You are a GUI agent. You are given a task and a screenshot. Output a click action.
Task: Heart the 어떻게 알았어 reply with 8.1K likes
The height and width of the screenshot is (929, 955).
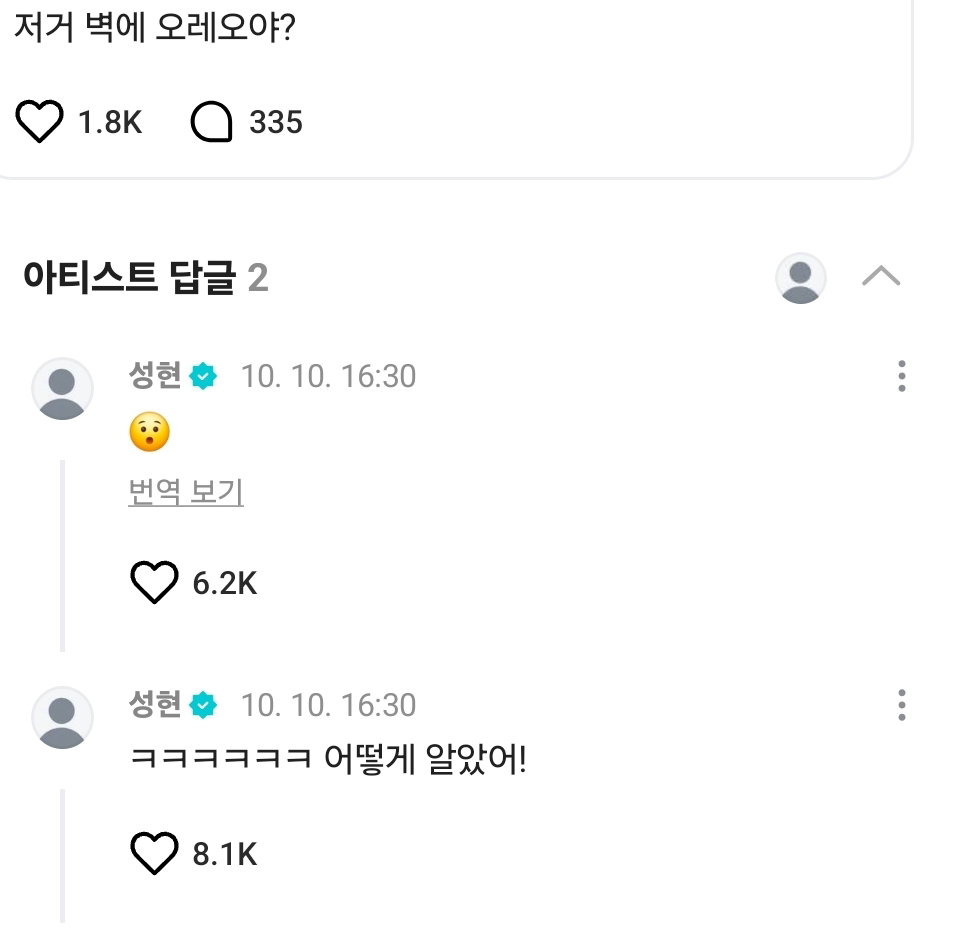point(154,853)
